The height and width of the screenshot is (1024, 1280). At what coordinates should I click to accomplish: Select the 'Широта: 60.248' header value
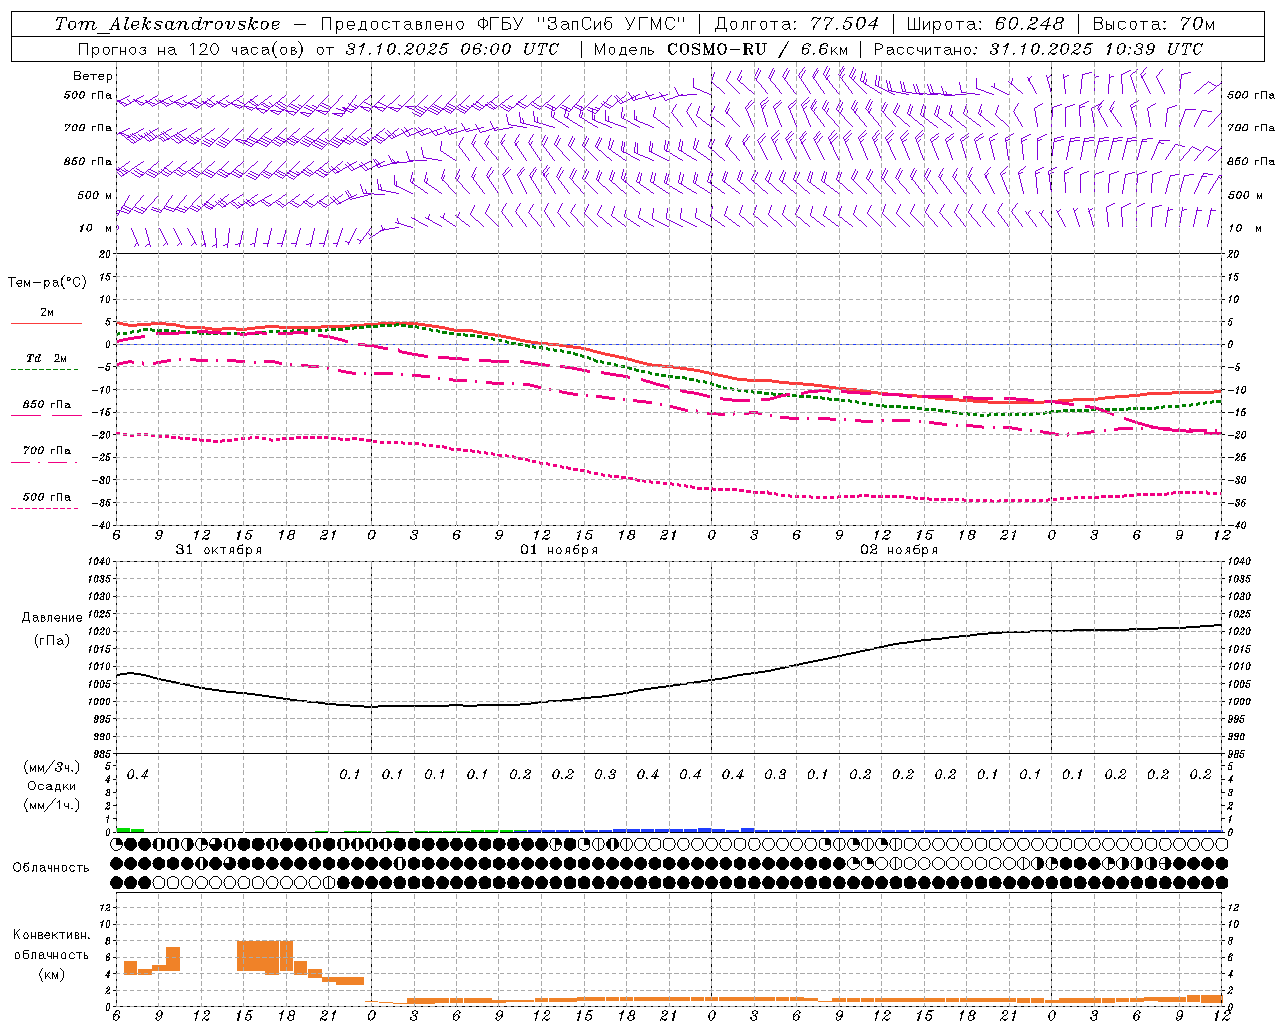(x=985, y=24)
